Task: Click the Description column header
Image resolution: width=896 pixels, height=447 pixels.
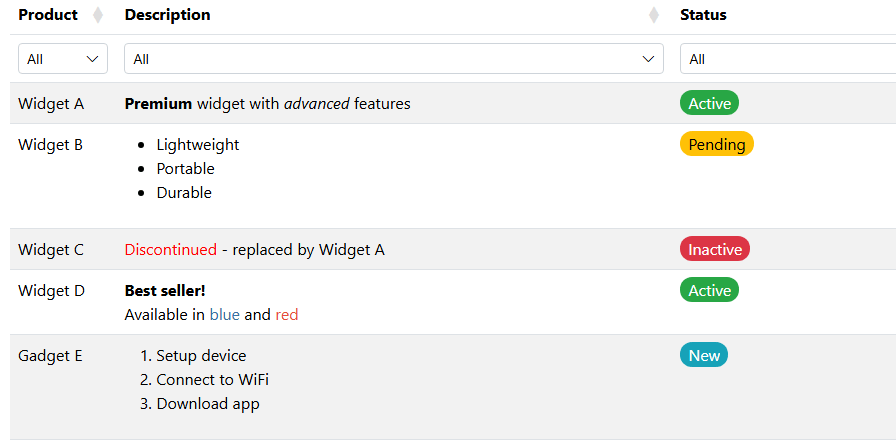Action: coord(167,15)
